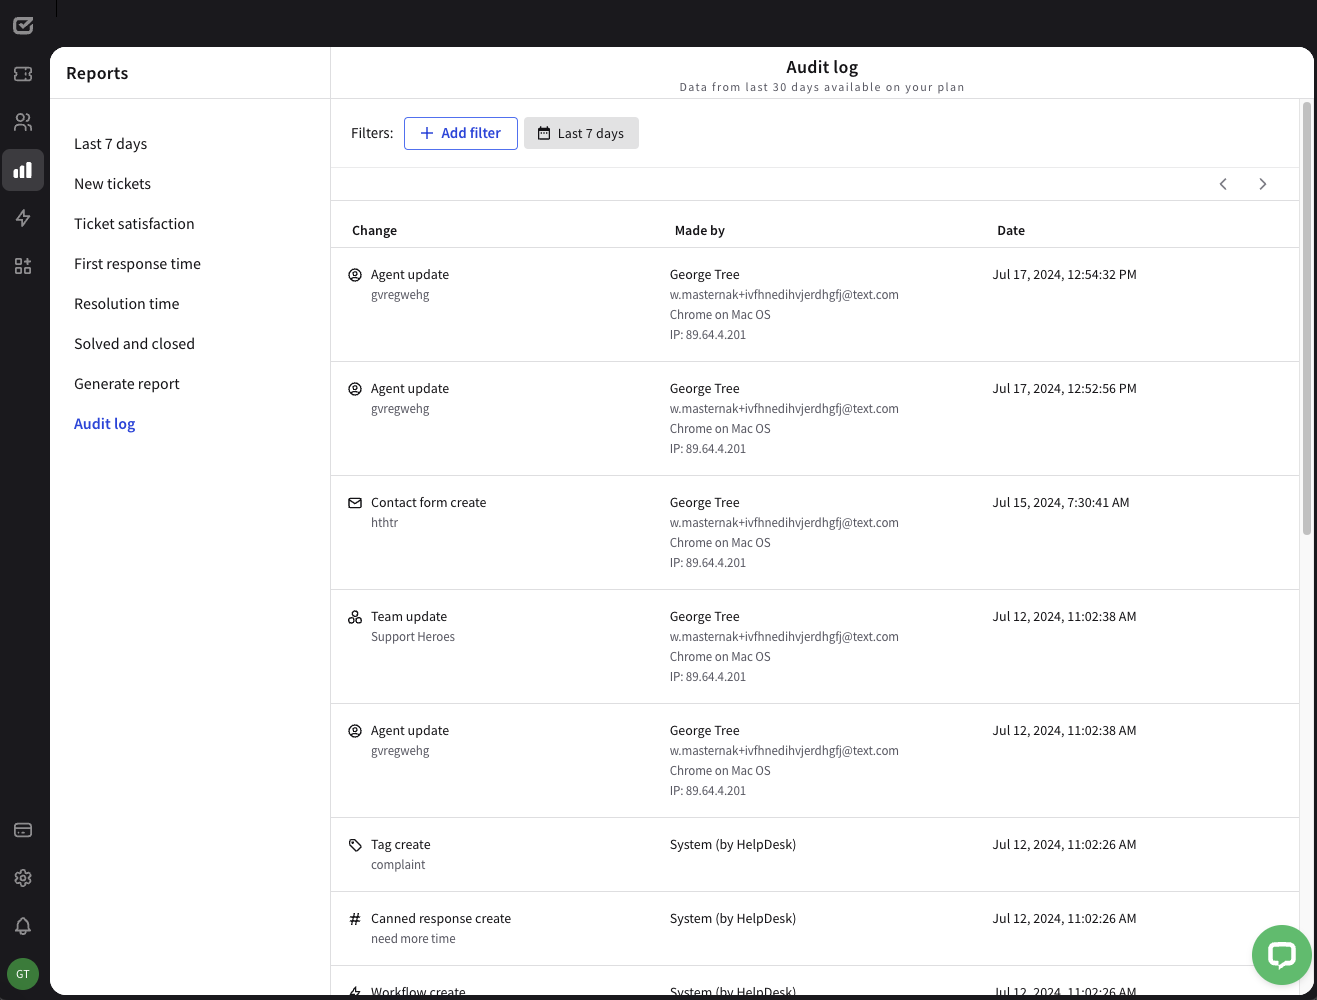Select the Solved and closed report
The image size is (1317, 1000).
134,343
